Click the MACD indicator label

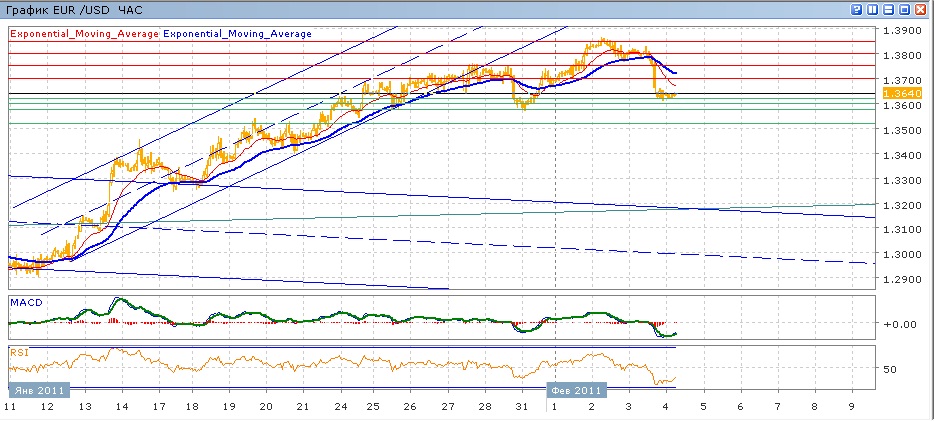(26, 303)
